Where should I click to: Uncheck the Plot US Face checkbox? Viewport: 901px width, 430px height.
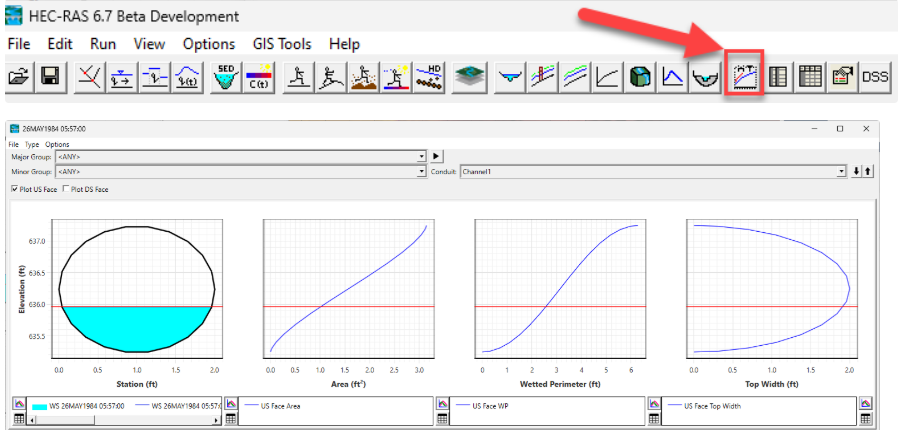point(16,189)
